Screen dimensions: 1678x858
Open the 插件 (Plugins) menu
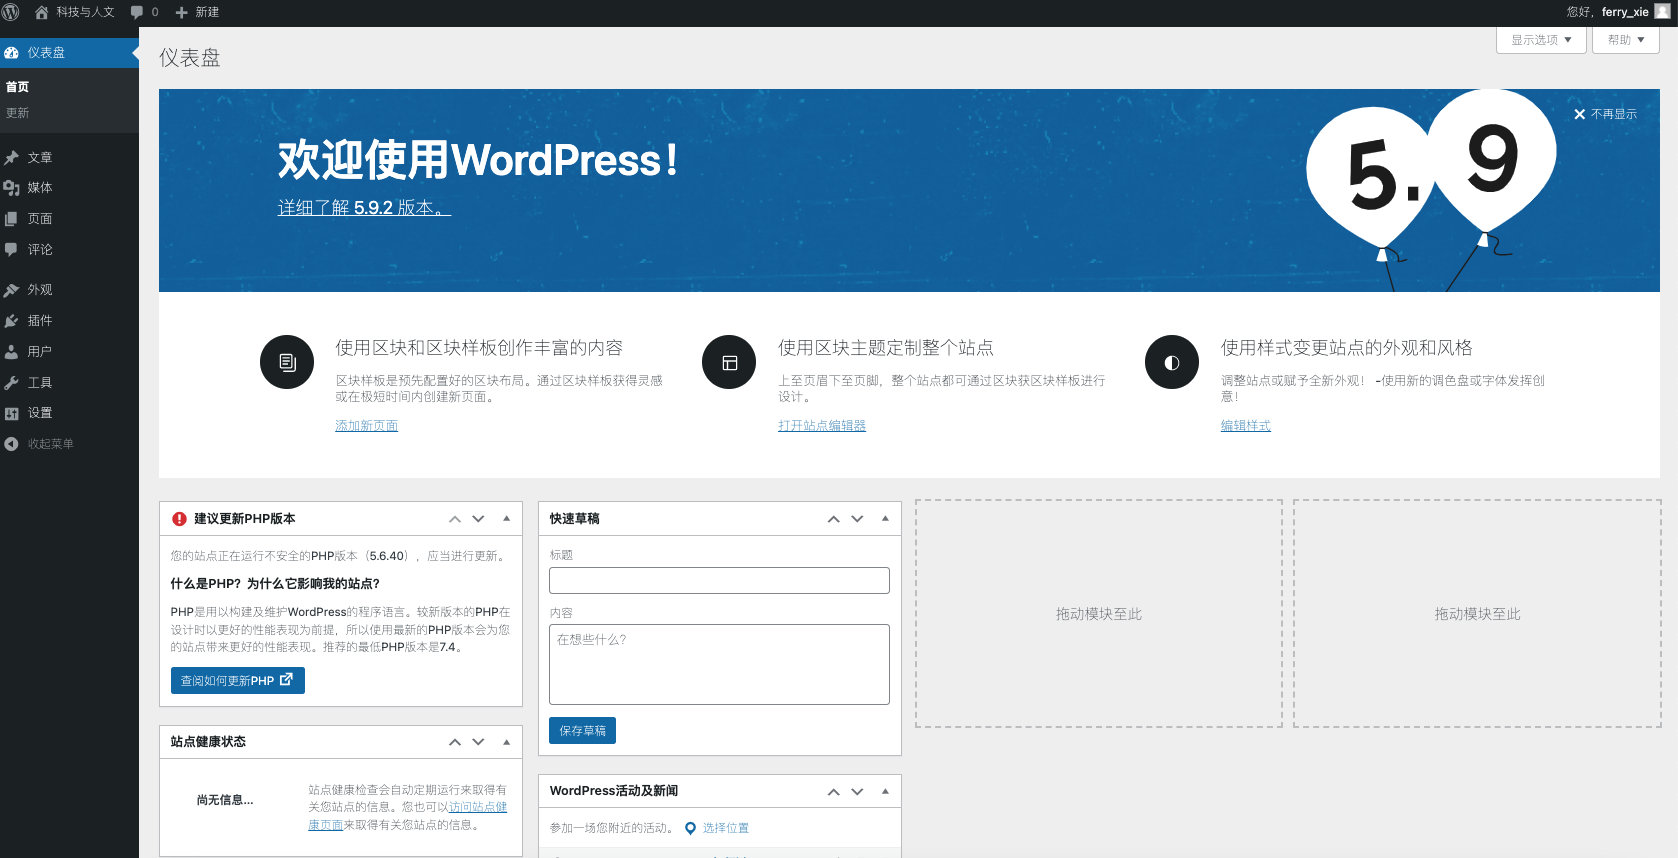(40, 321)
